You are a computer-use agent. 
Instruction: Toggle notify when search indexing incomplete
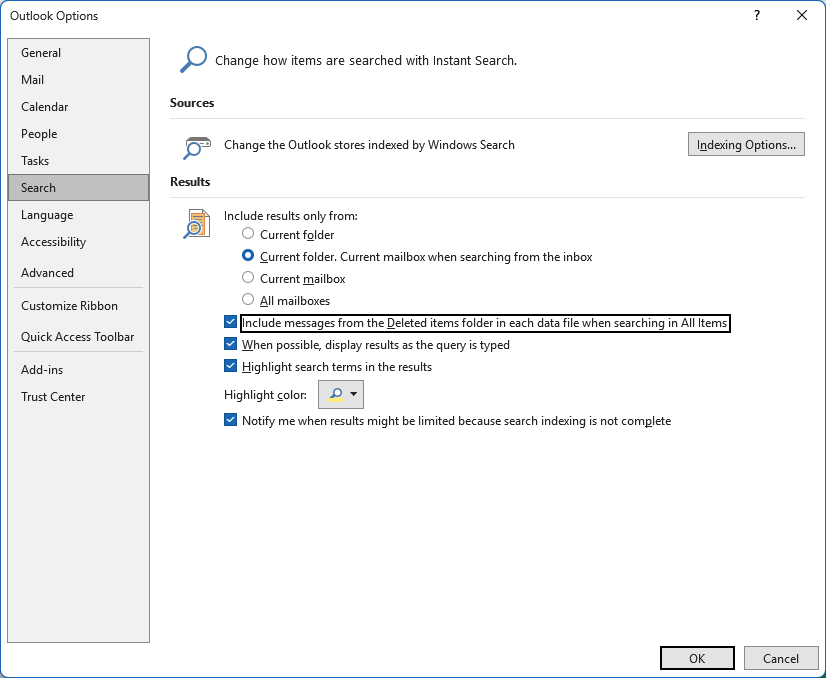[231, 421]
